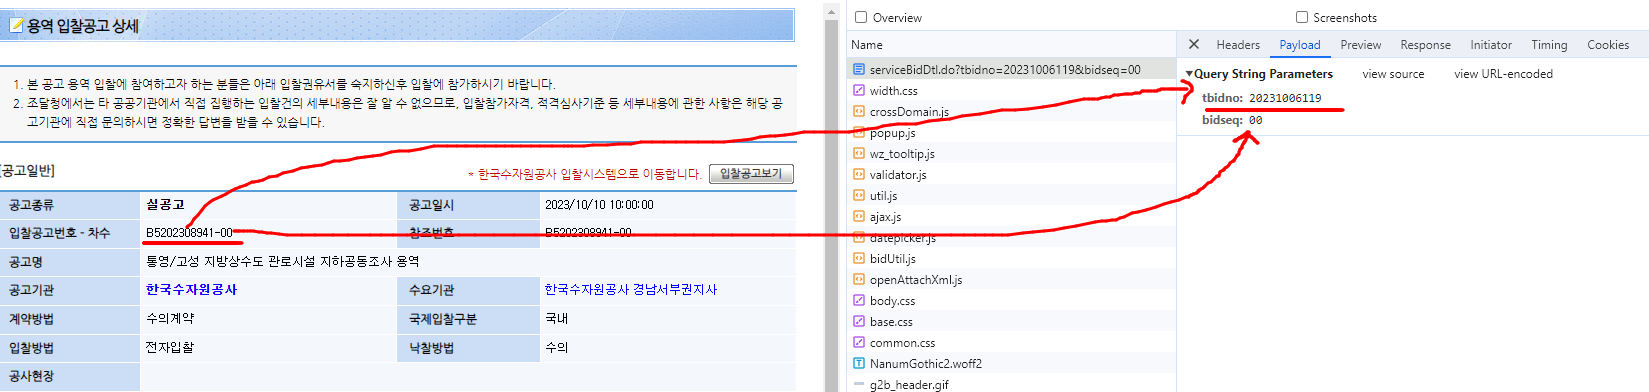Select the g2b_header.gif request
The height and width of the screenshot is (392, 1649).
(x=1012, y=385)
